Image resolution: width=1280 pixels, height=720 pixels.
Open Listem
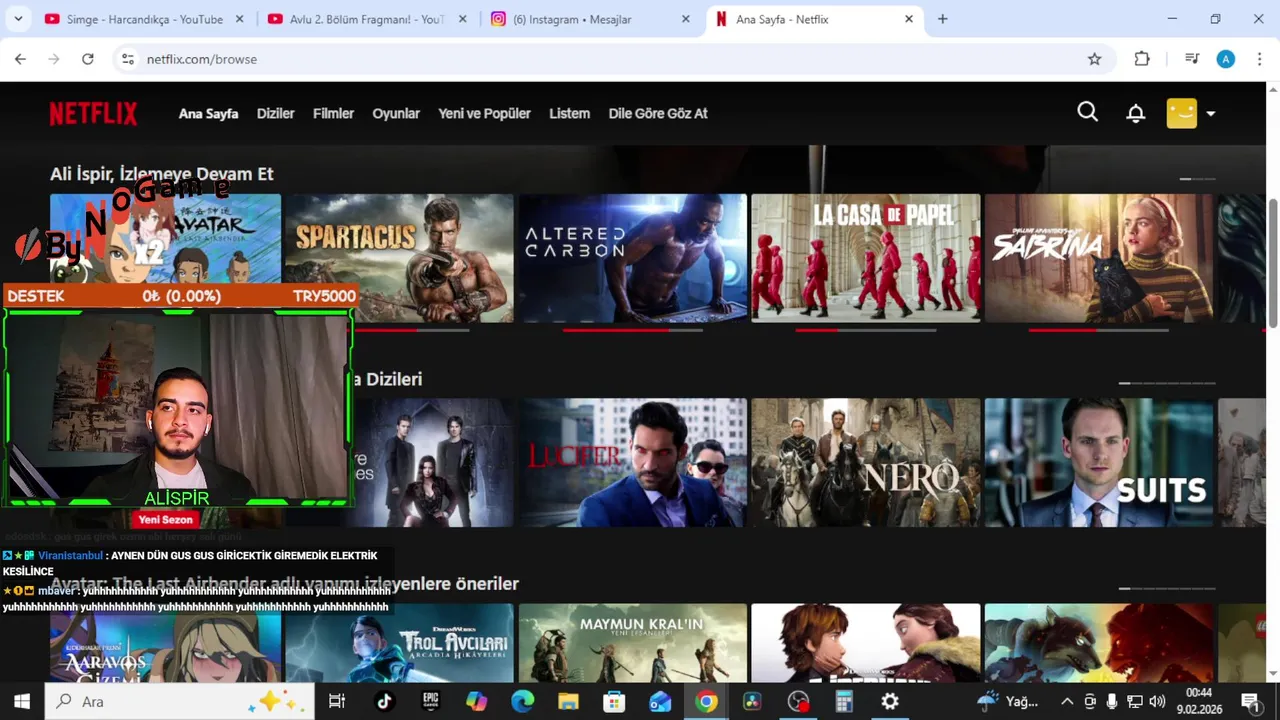click(569, 114)
